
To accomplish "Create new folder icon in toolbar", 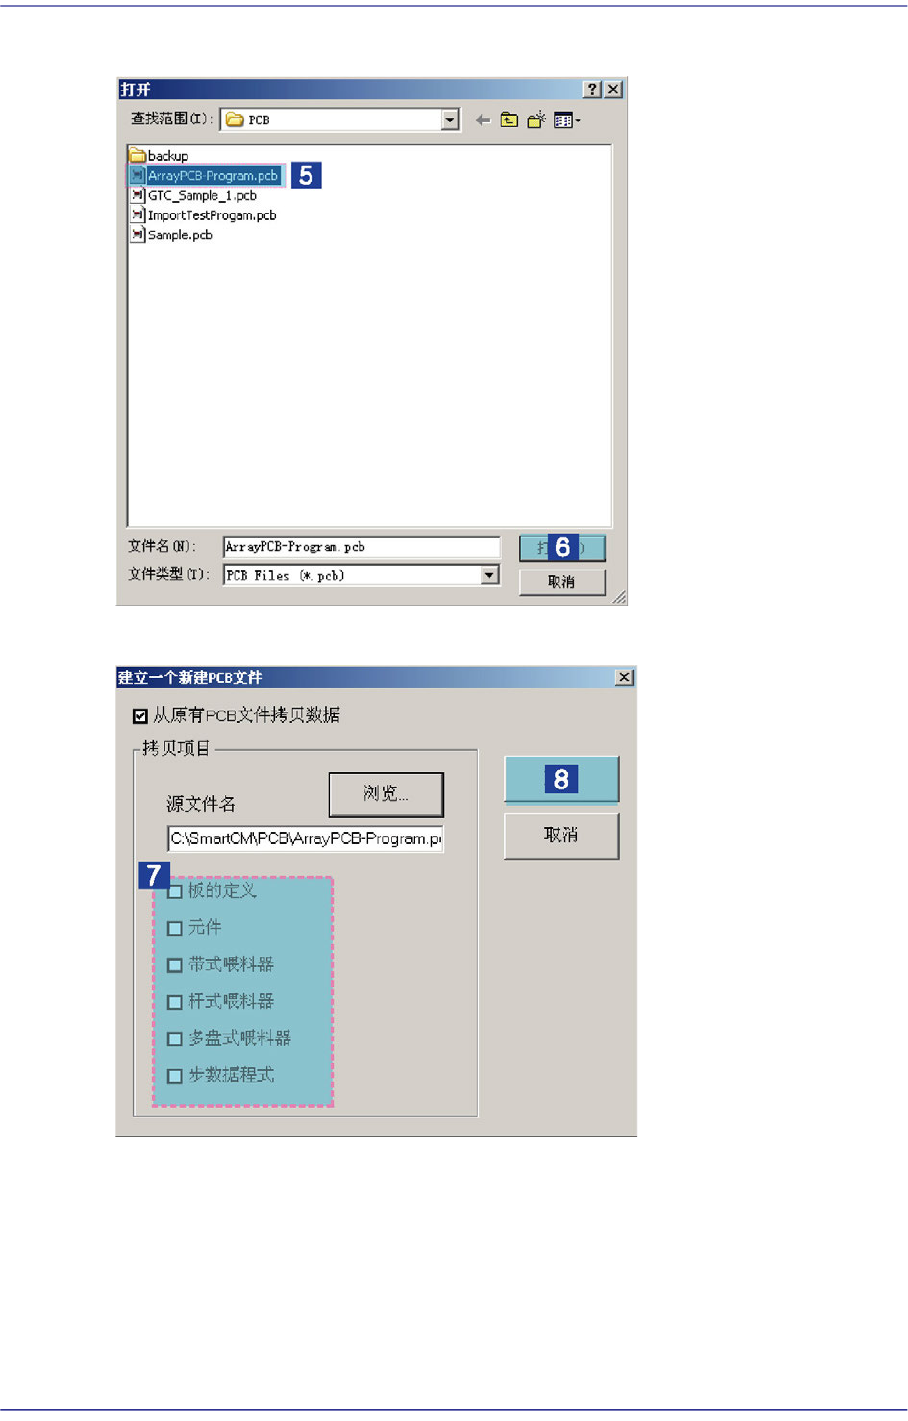I will 537,120.
